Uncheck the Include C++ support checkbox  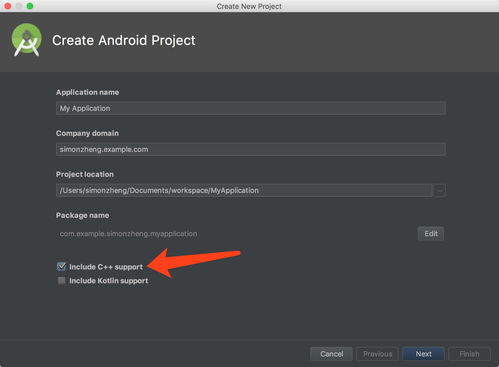[61, 266]
